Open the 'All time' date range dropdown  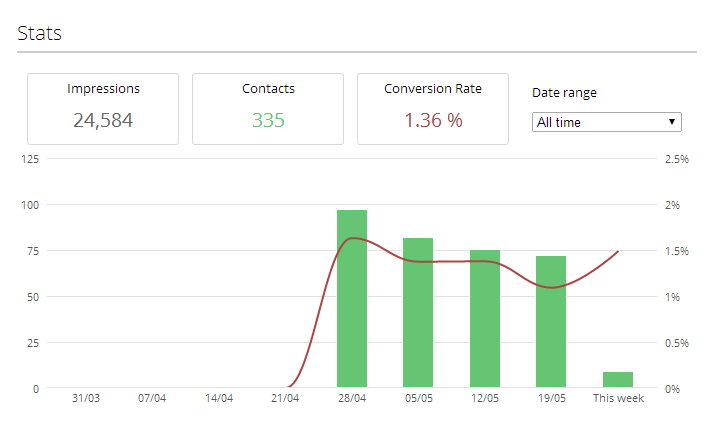pos(606,122)
